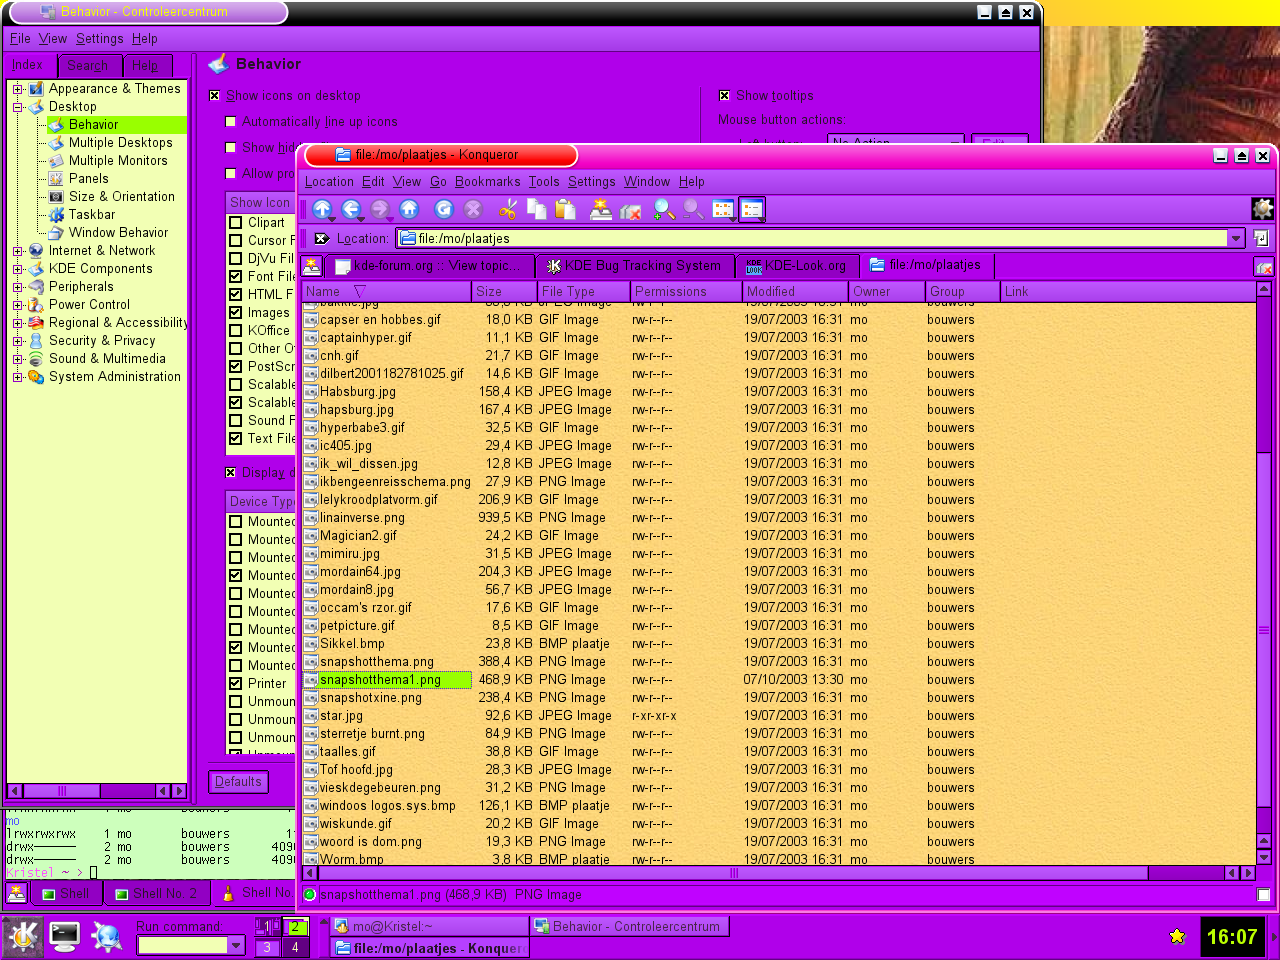Click the Copy icon in Konqueror toolbar
Screen dimensions: 1280x960
(x=537, y=209)
